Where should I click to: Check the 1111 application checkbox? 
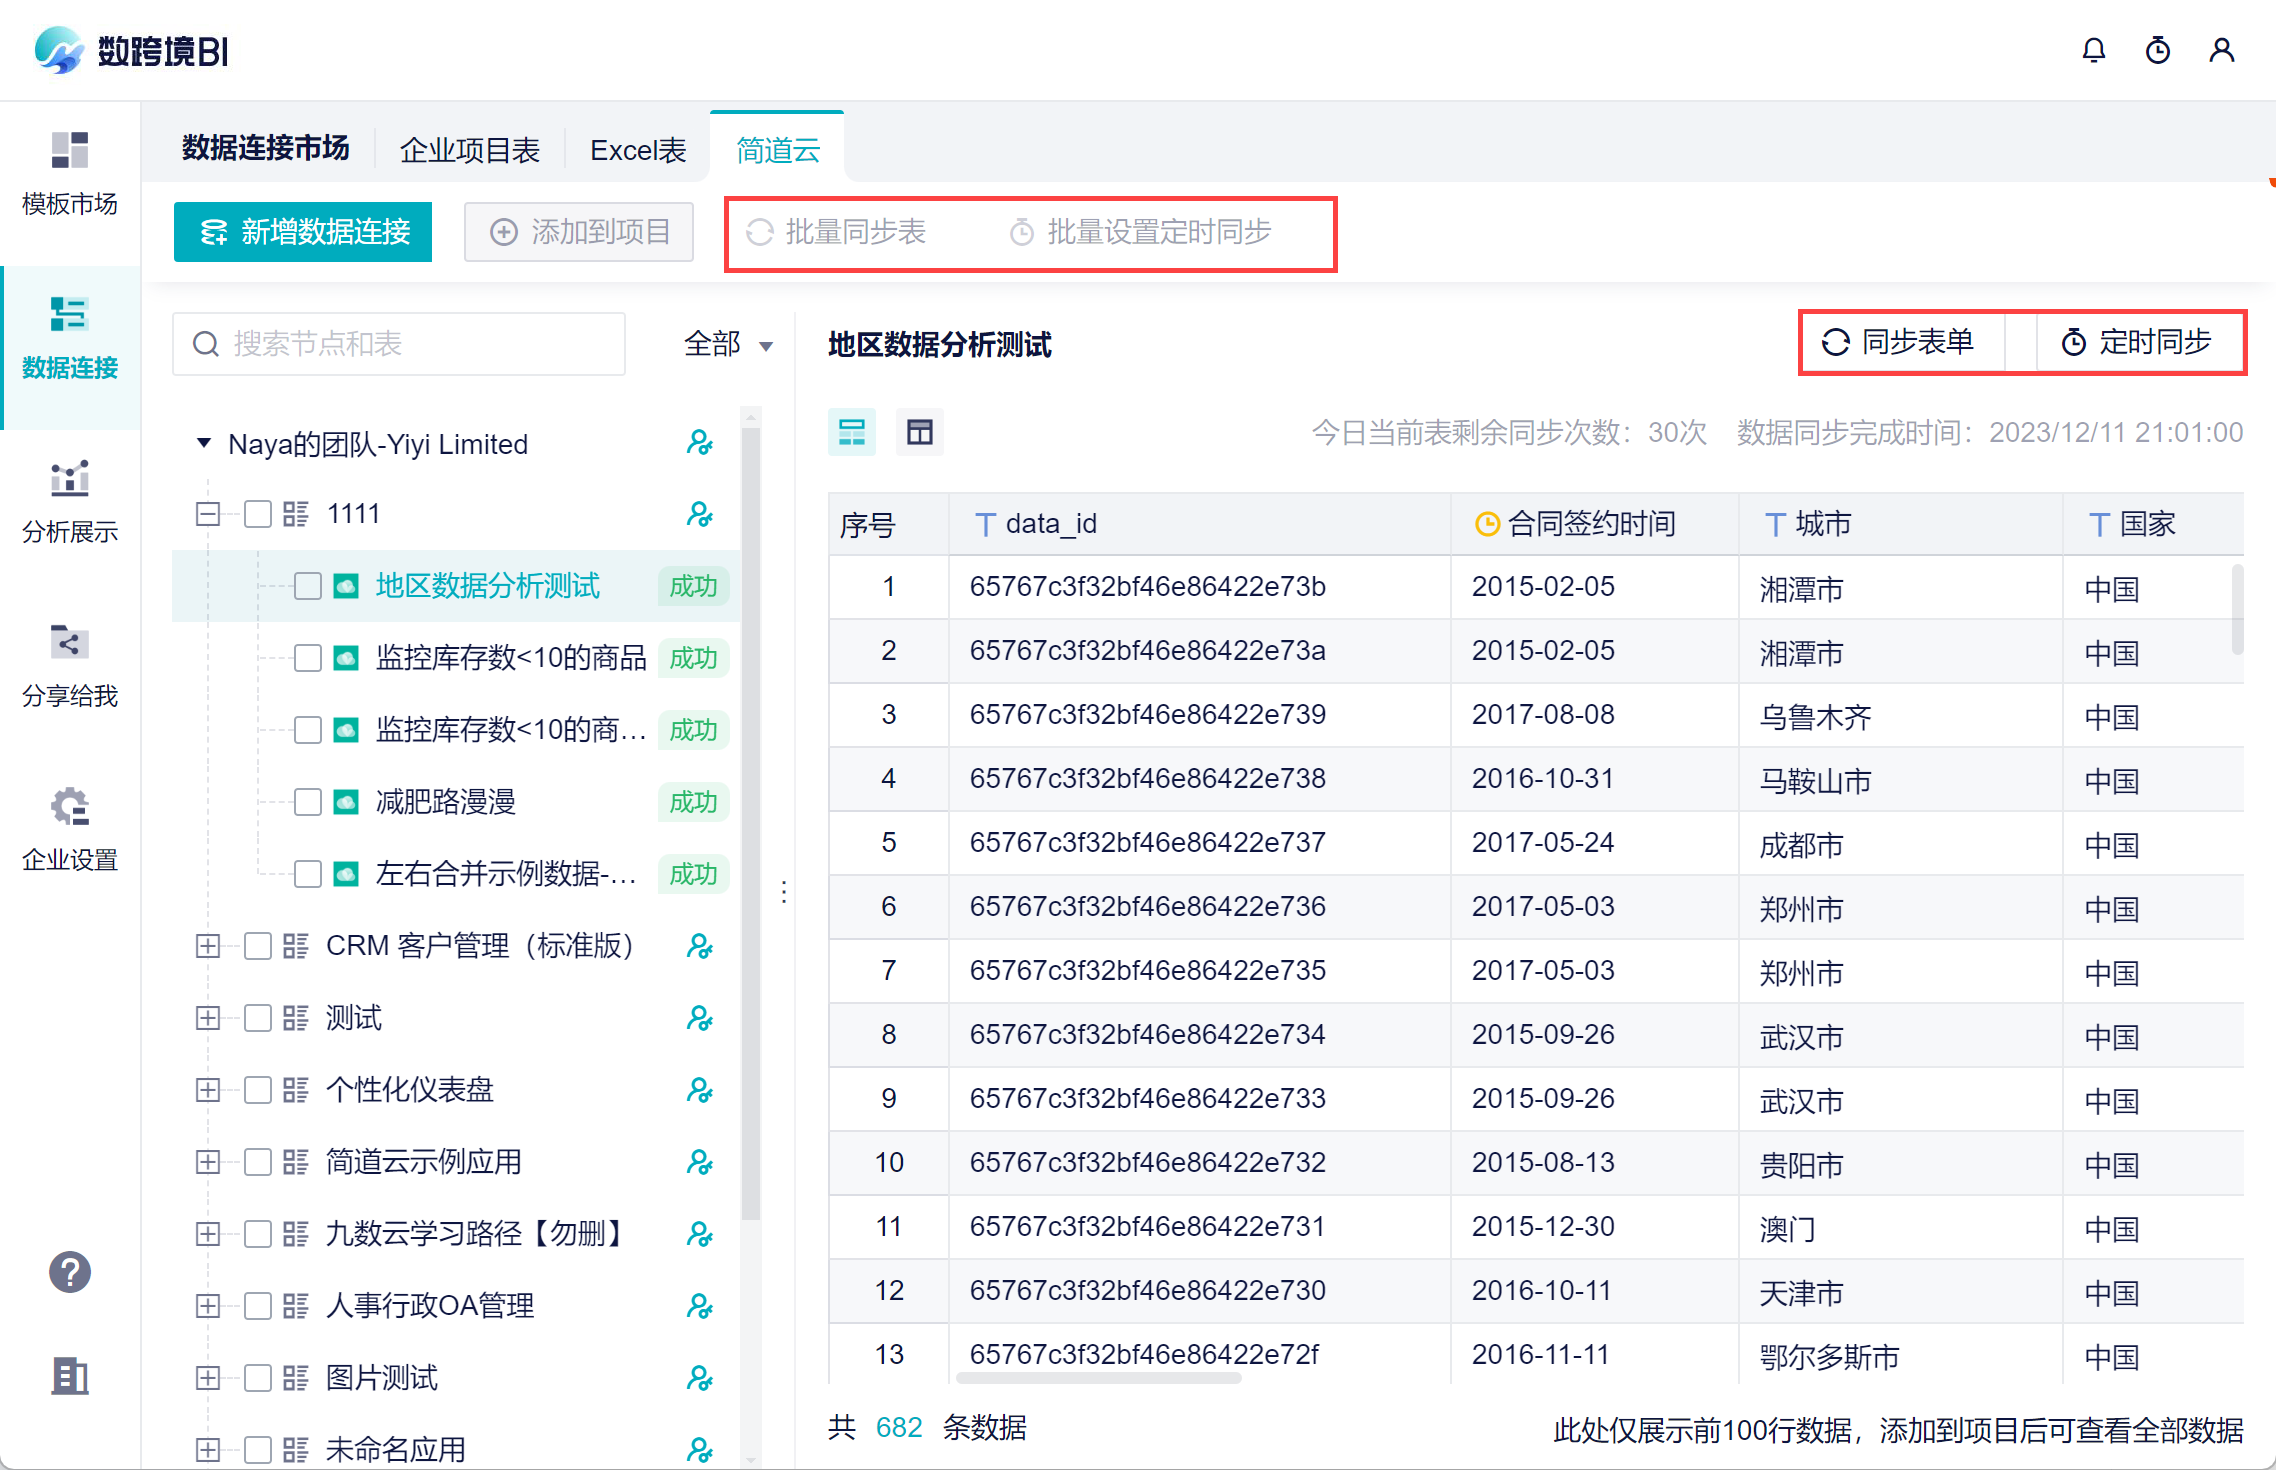(258, 514)
